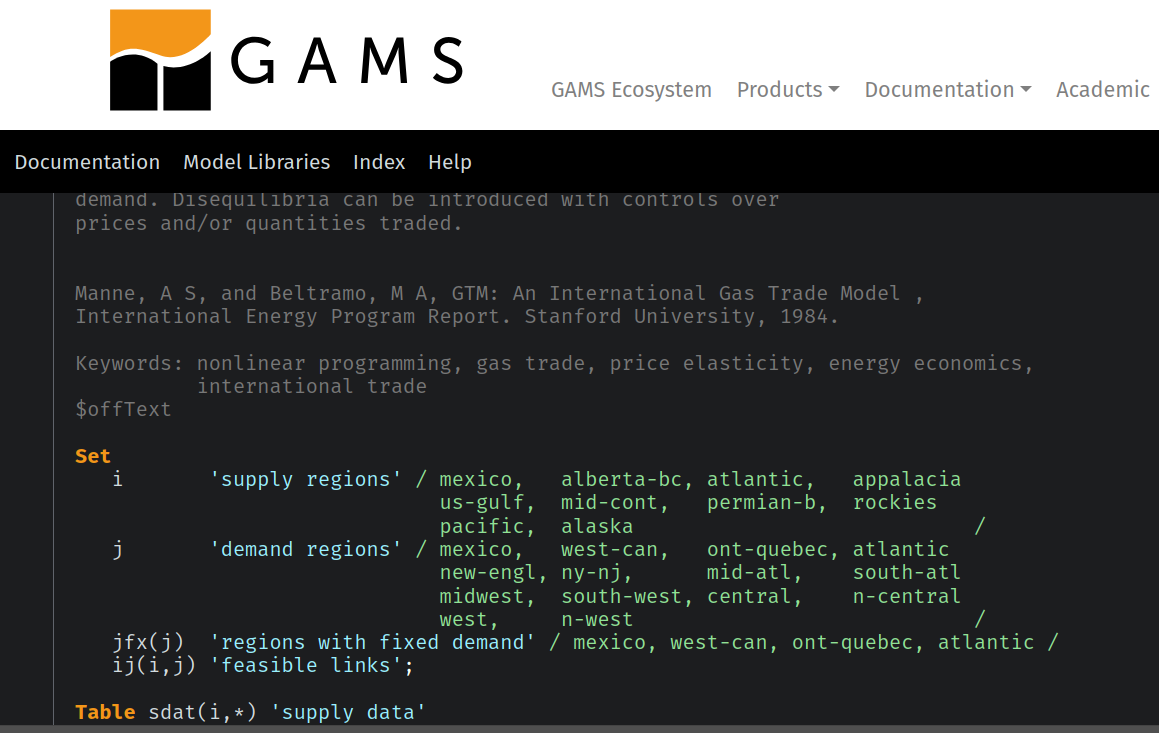
Task: Go to the Index menu item
Action: (x=379, y=162)
